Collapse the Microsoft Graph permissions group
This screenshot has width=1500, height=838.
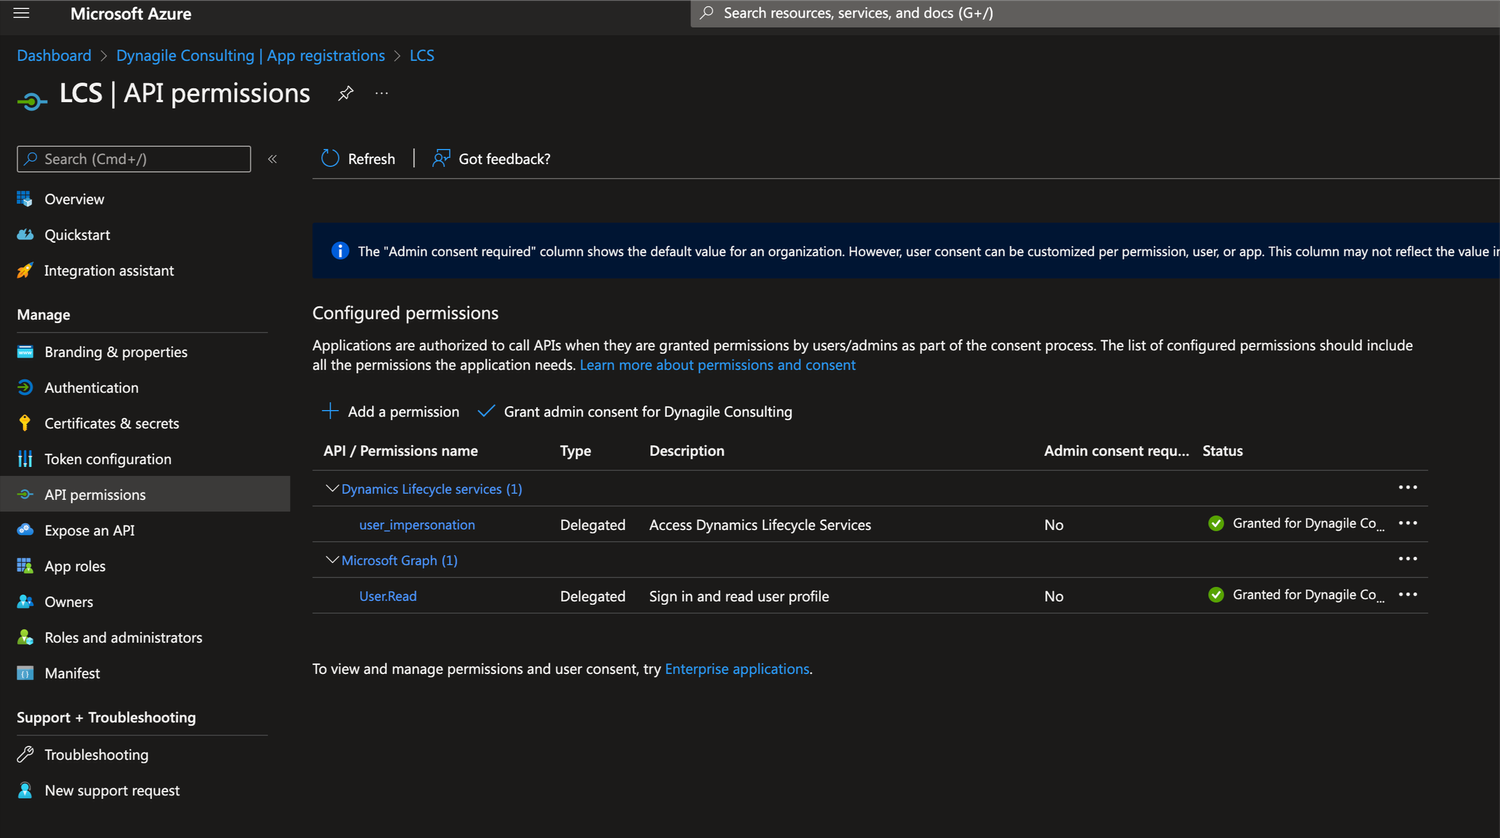331,560
